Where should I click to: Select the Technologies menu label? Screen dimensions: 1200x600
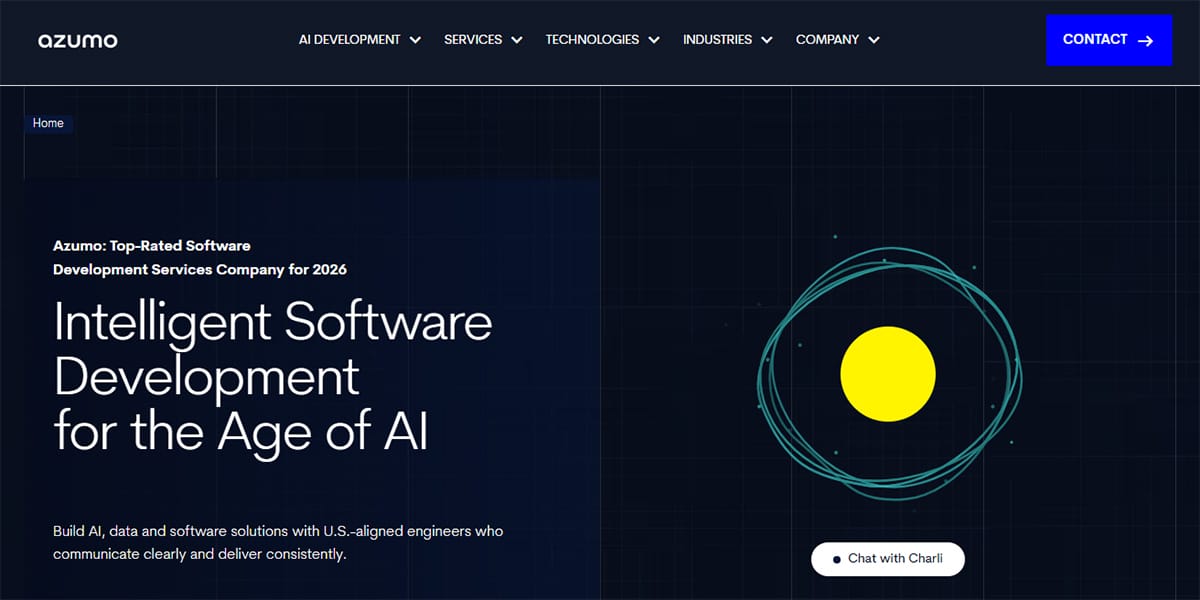(592, 40)
